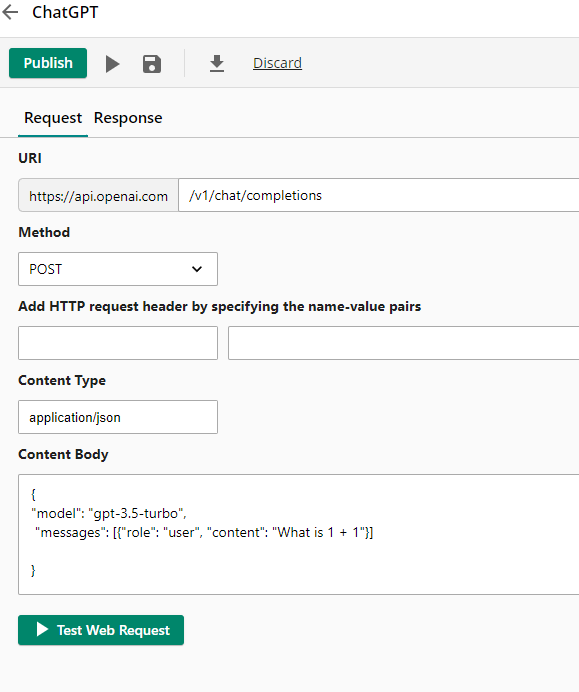Click the Publish button
579x692 pixels.
point(48,63)
